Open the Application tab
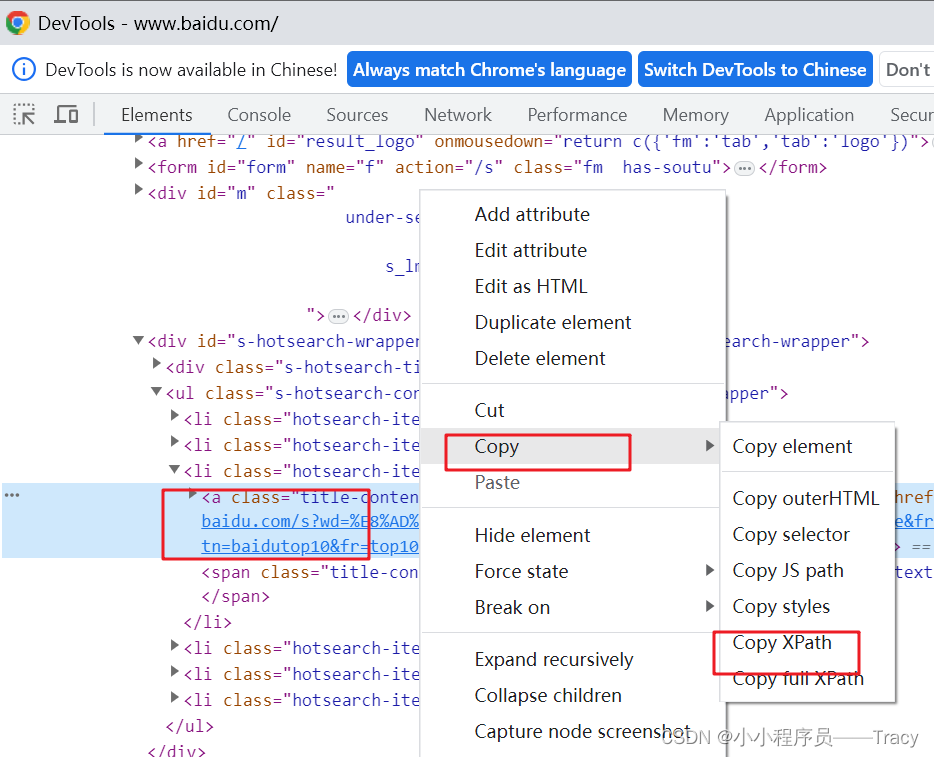 click(809, 114)
